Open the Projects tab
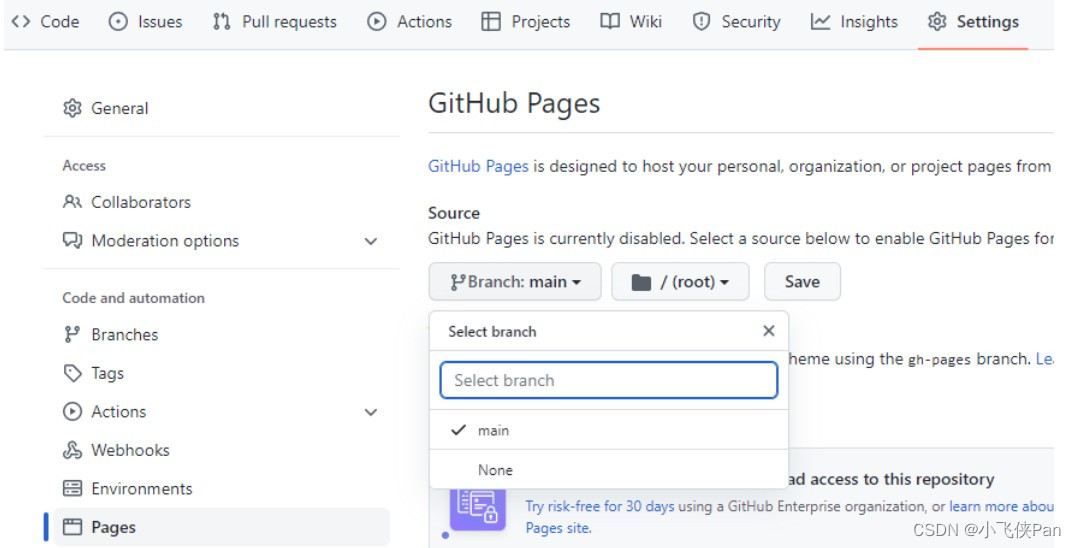This screenshot has height=548, width=1076. 526,22
